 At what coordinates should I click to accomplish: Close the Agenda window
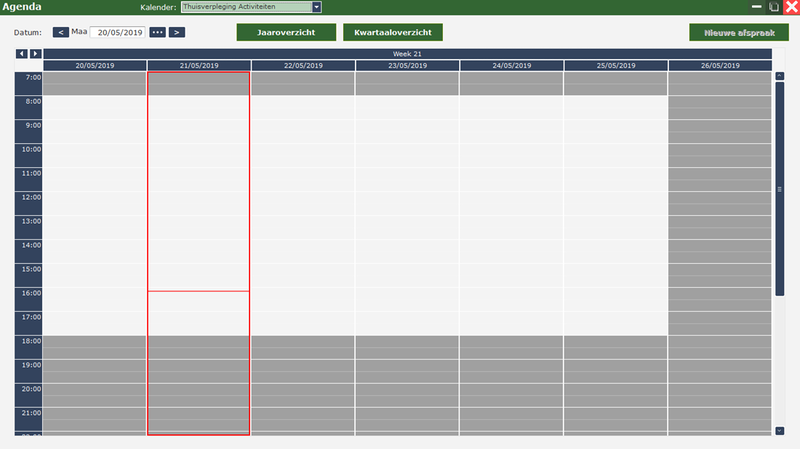[x=790, y=6]
